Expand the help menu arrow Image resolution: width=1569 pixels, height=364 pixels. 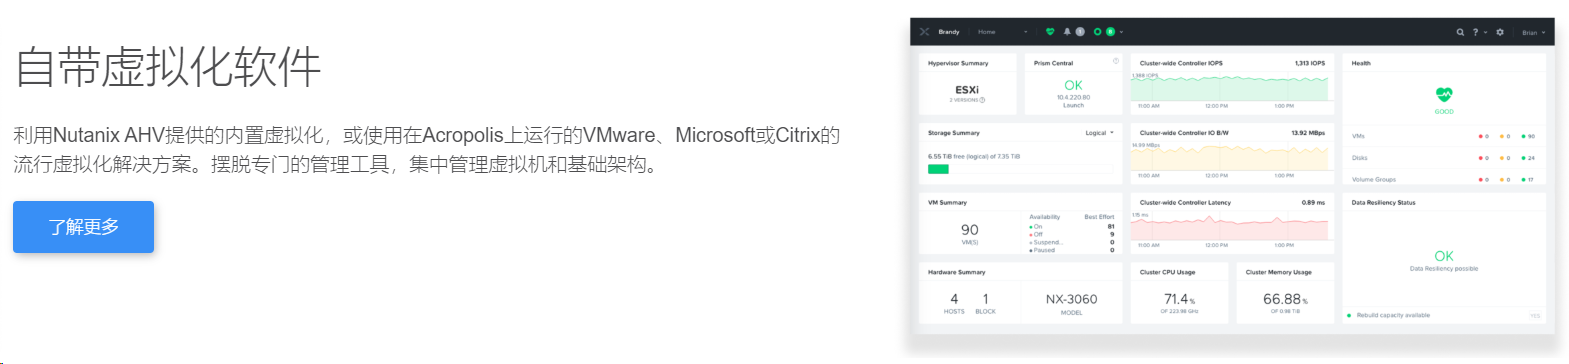(x=1485, y=32)
